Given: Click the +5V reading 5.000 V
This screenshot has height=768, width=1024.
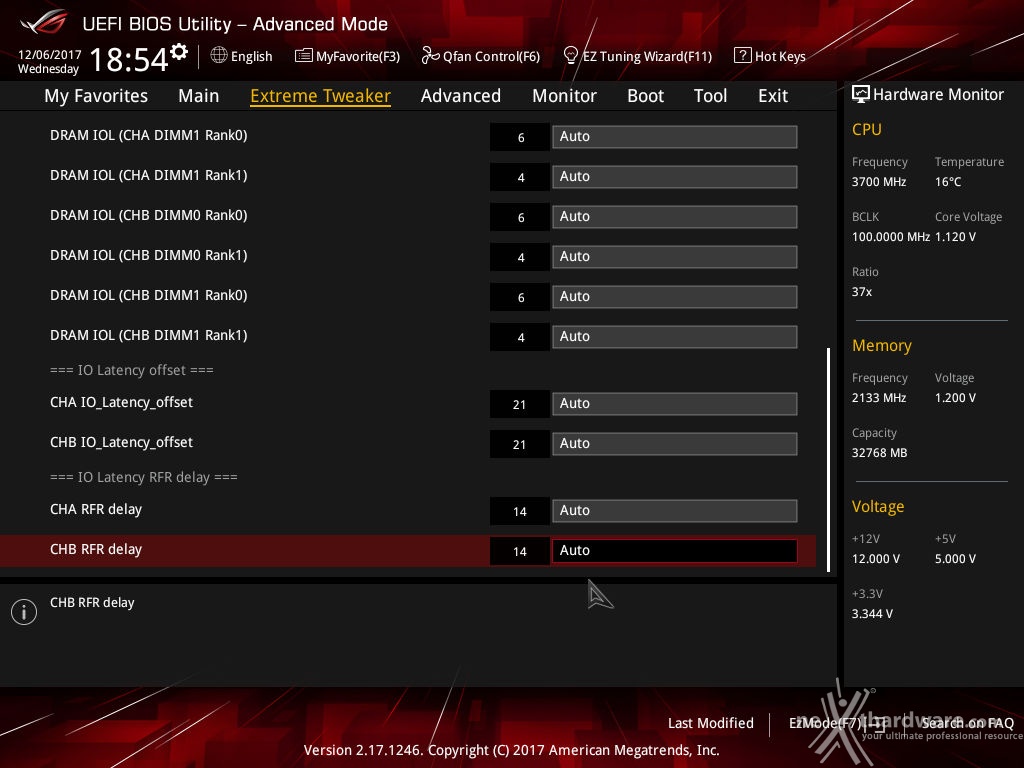Looking at the screenshot, I should [955, 559].
